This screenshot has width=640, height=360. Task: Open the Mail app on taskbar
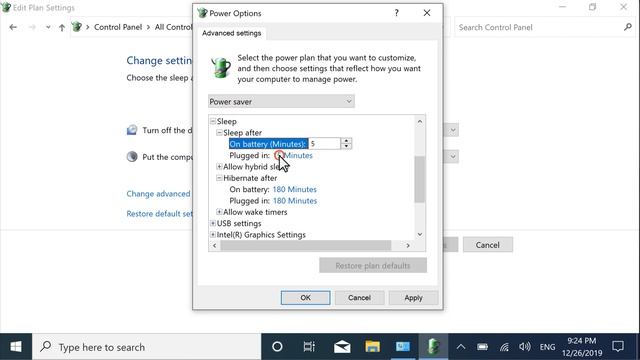point(342,347)
